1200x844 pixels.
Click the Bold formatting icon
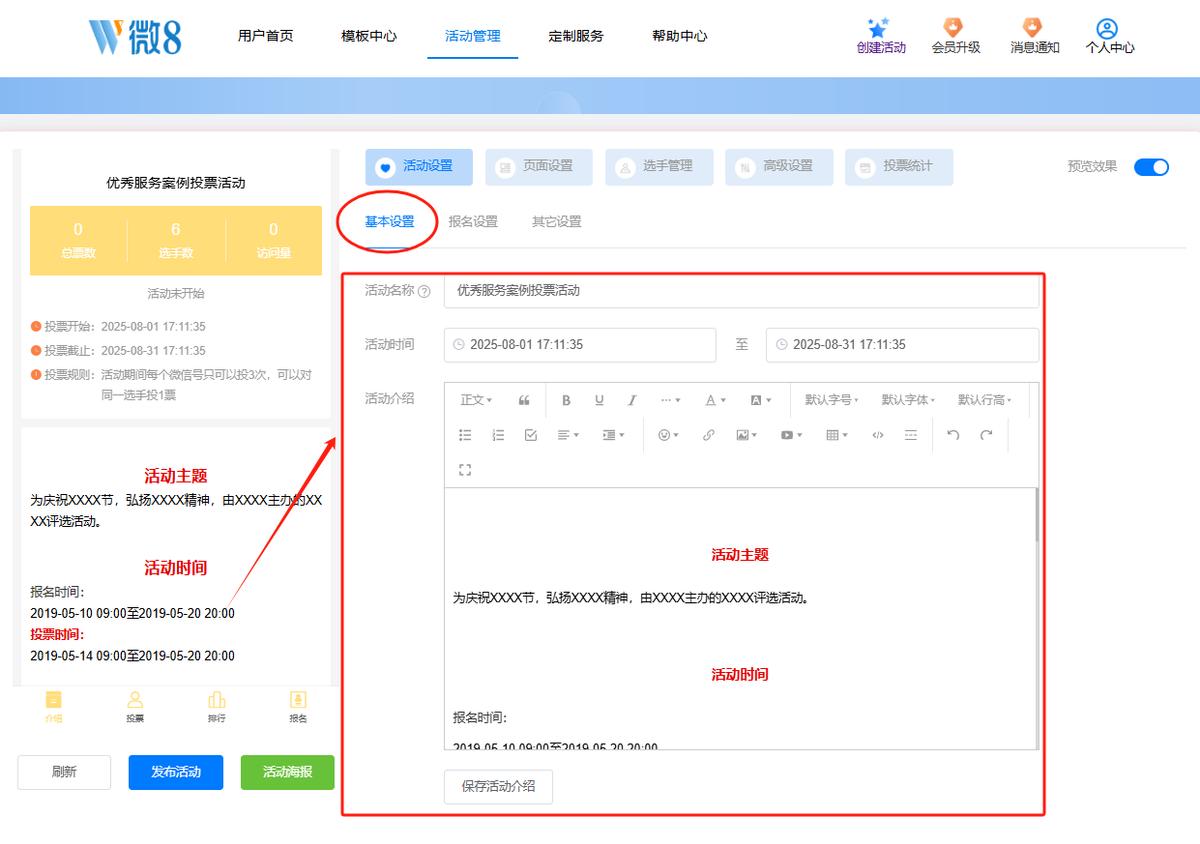(566, 400)
